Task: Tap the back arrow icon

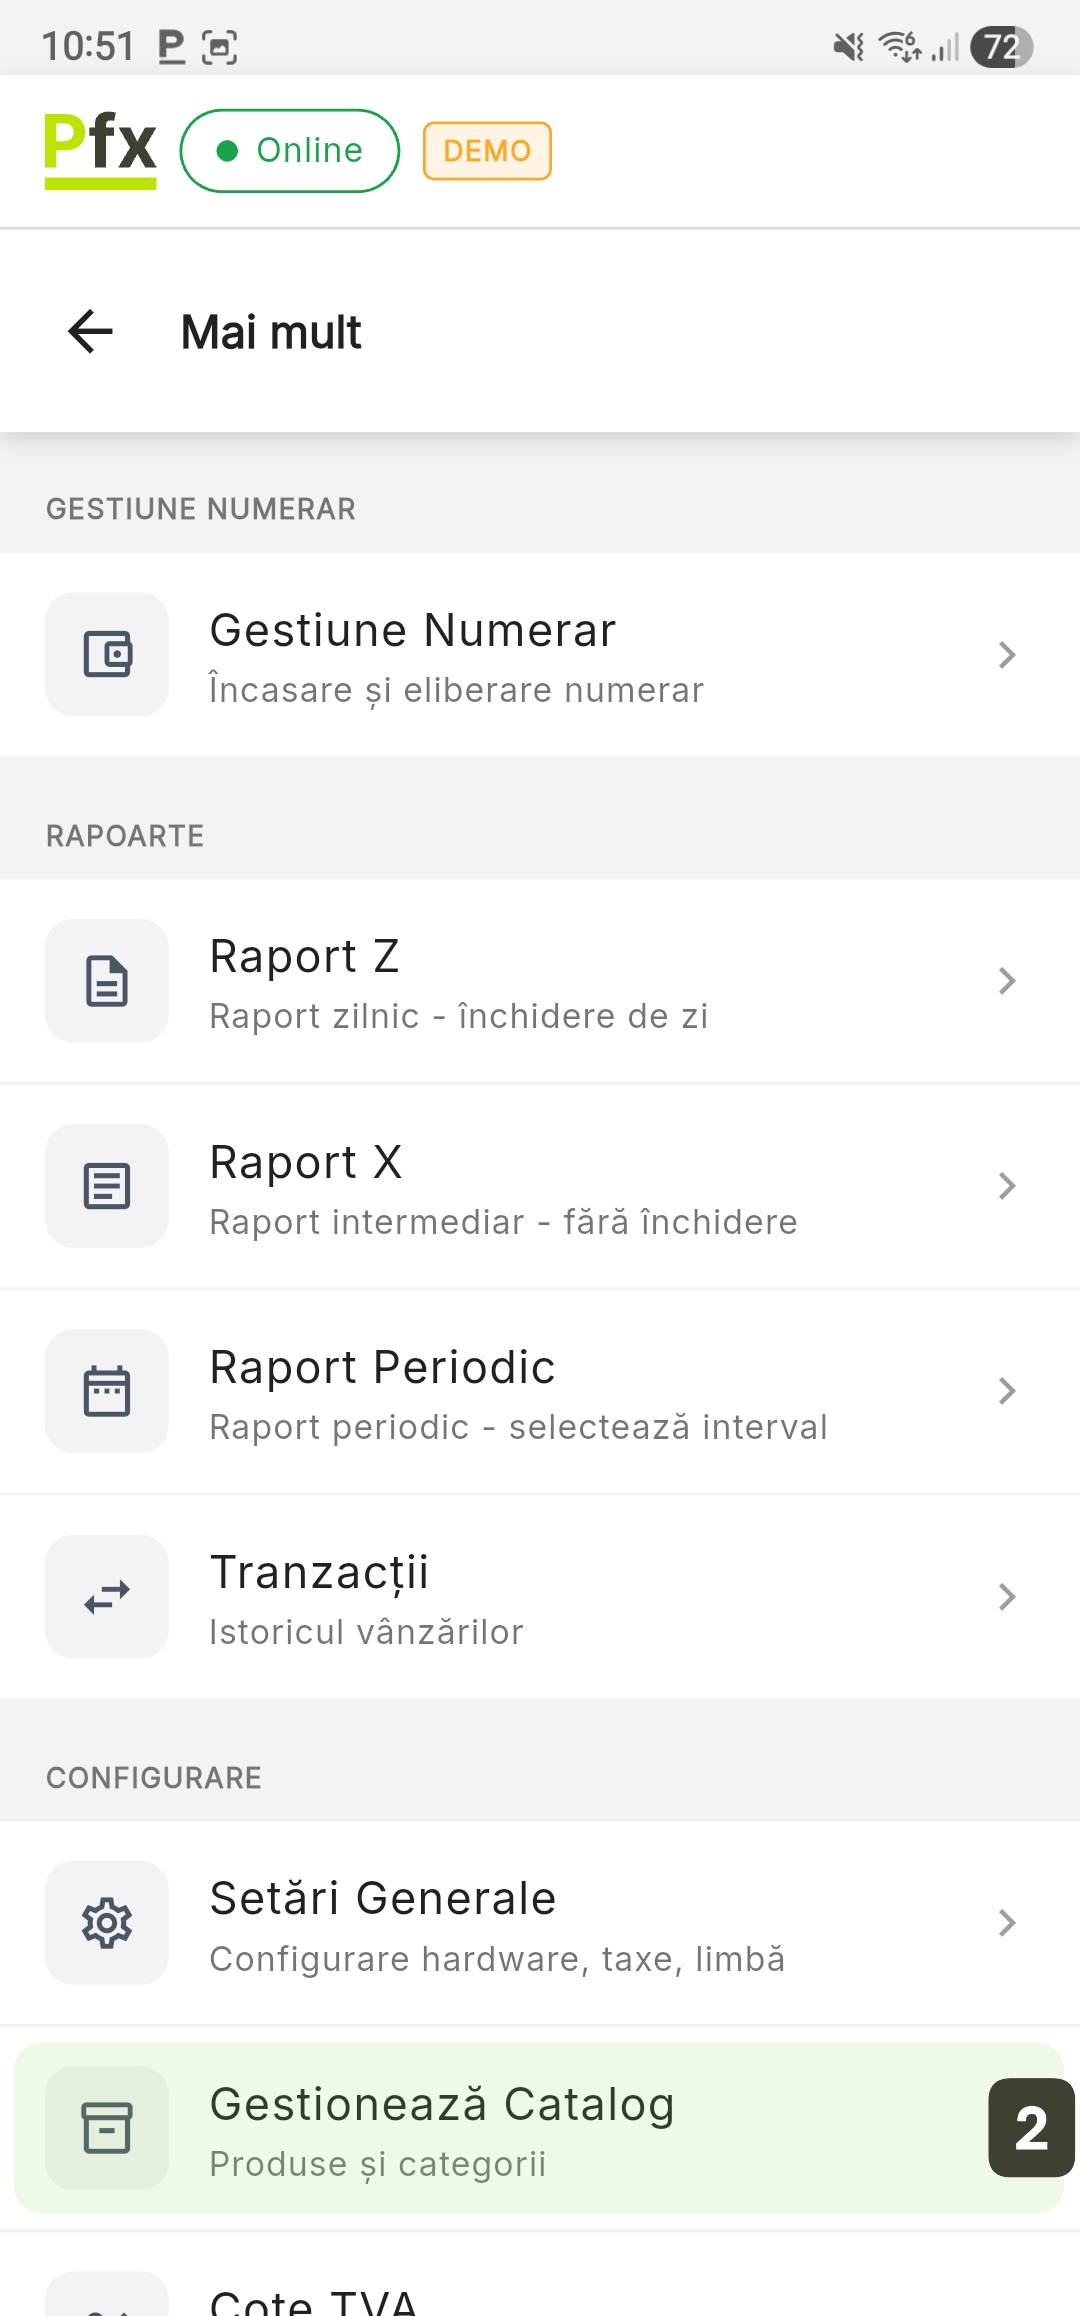Action: point(90,332)
